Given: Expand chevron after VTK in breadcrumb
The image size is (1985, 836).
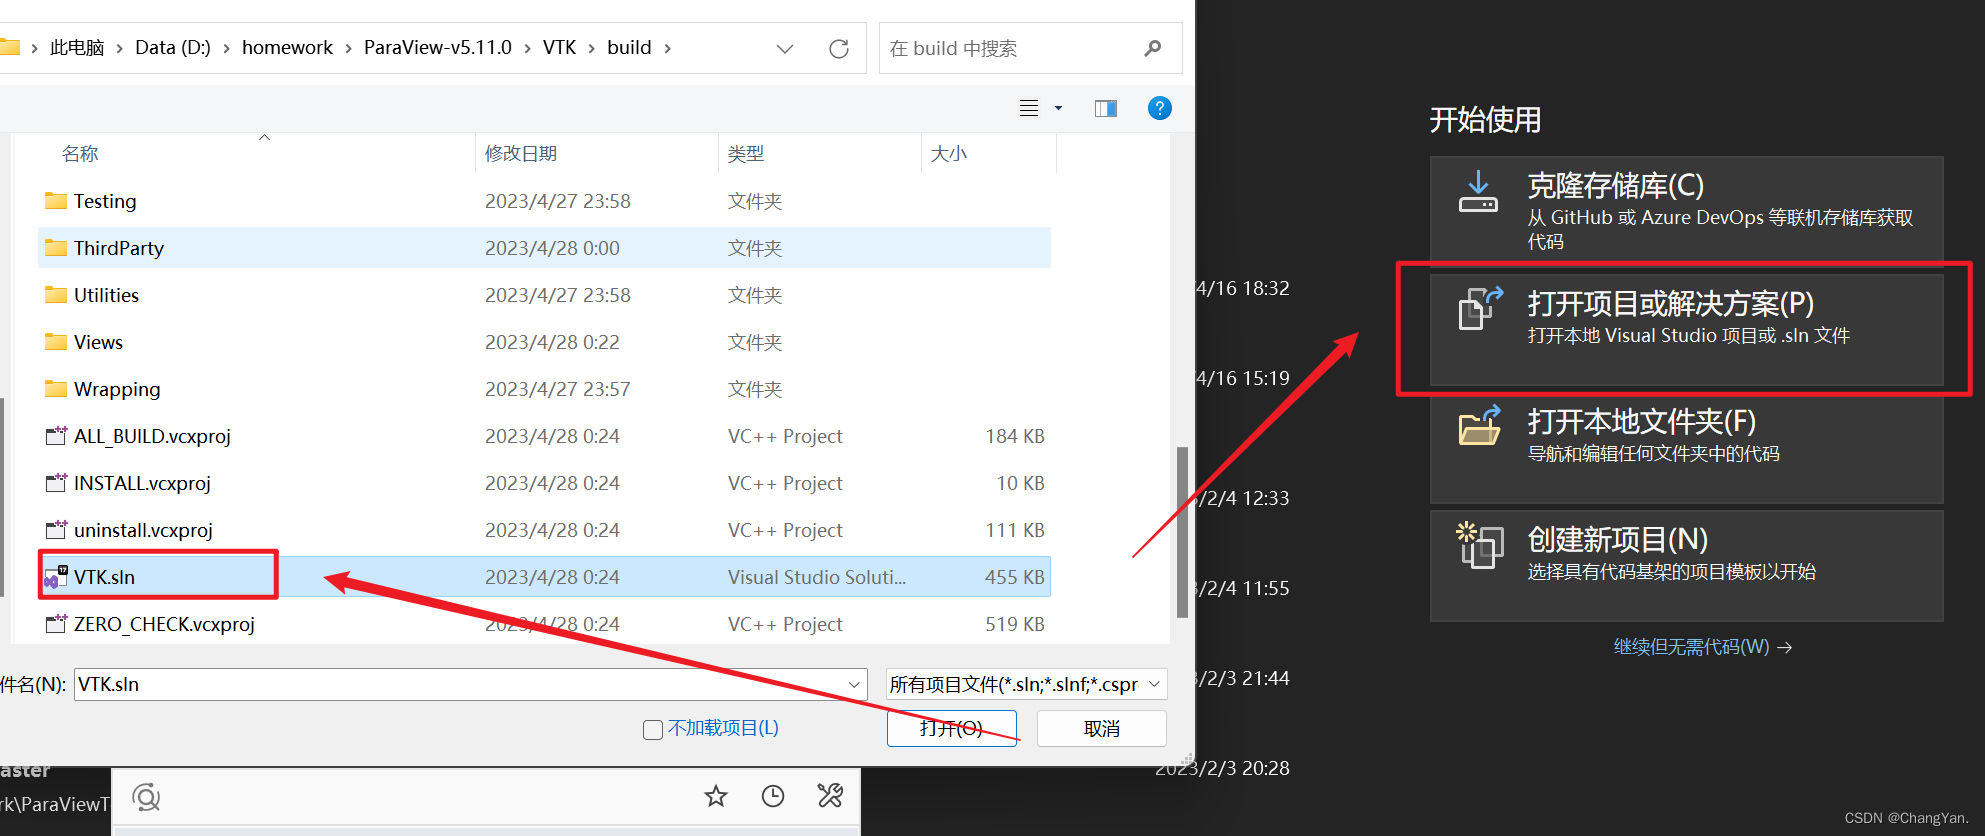Looking at the screenshot, I should (591, 48).
